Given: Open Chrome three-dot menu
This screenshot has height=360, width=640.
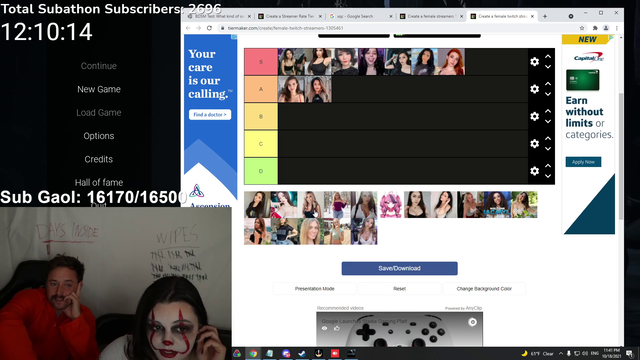Looking at the screenshot, I should pyautogui.click(x=617, y=28).
